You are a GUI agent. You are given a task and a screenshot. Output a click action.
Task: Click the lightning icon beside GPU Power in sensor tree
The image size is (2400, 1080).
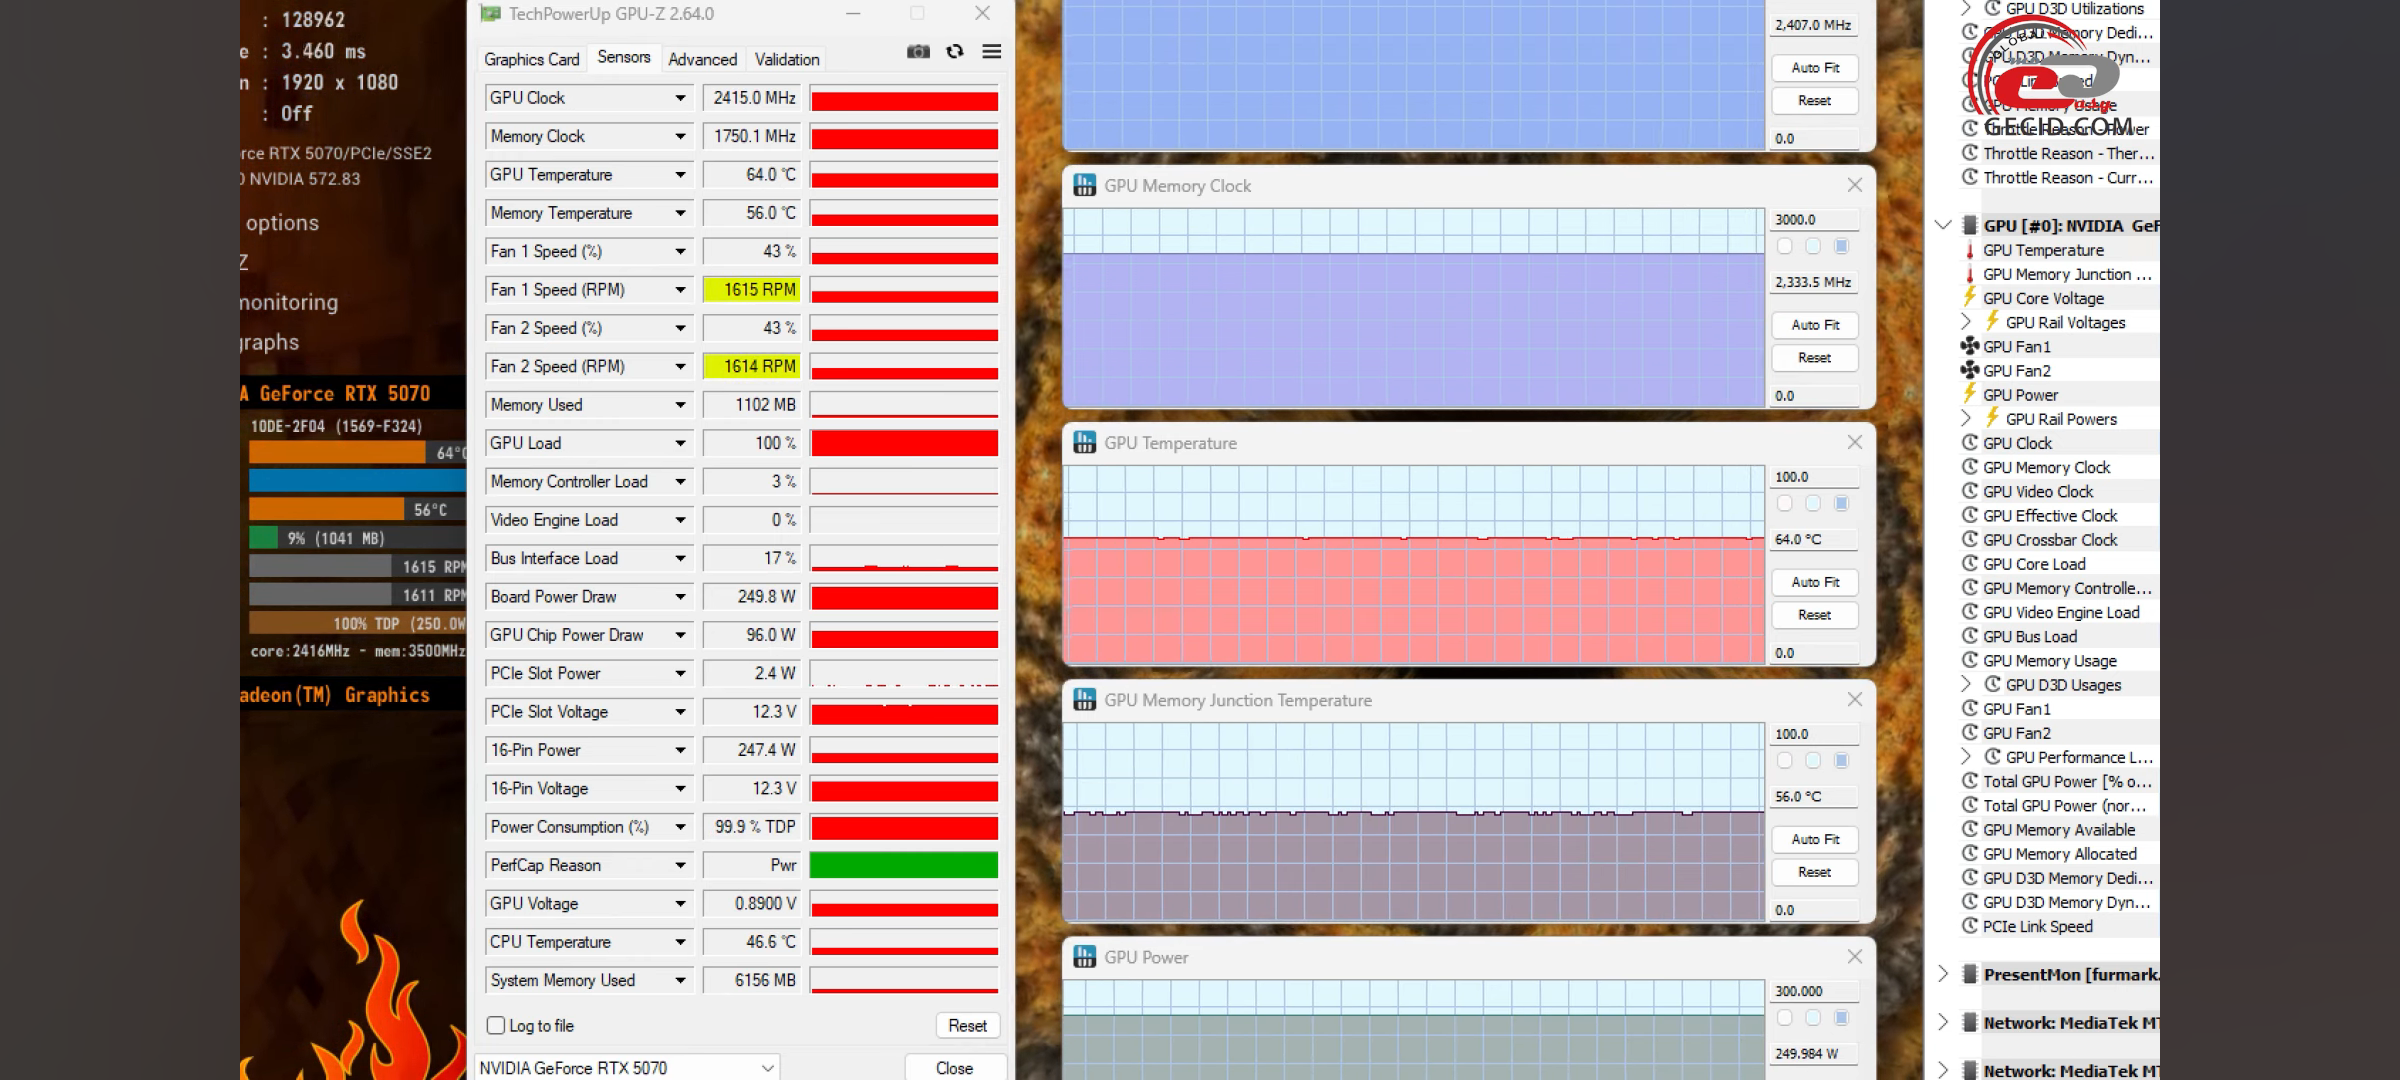1970,394
